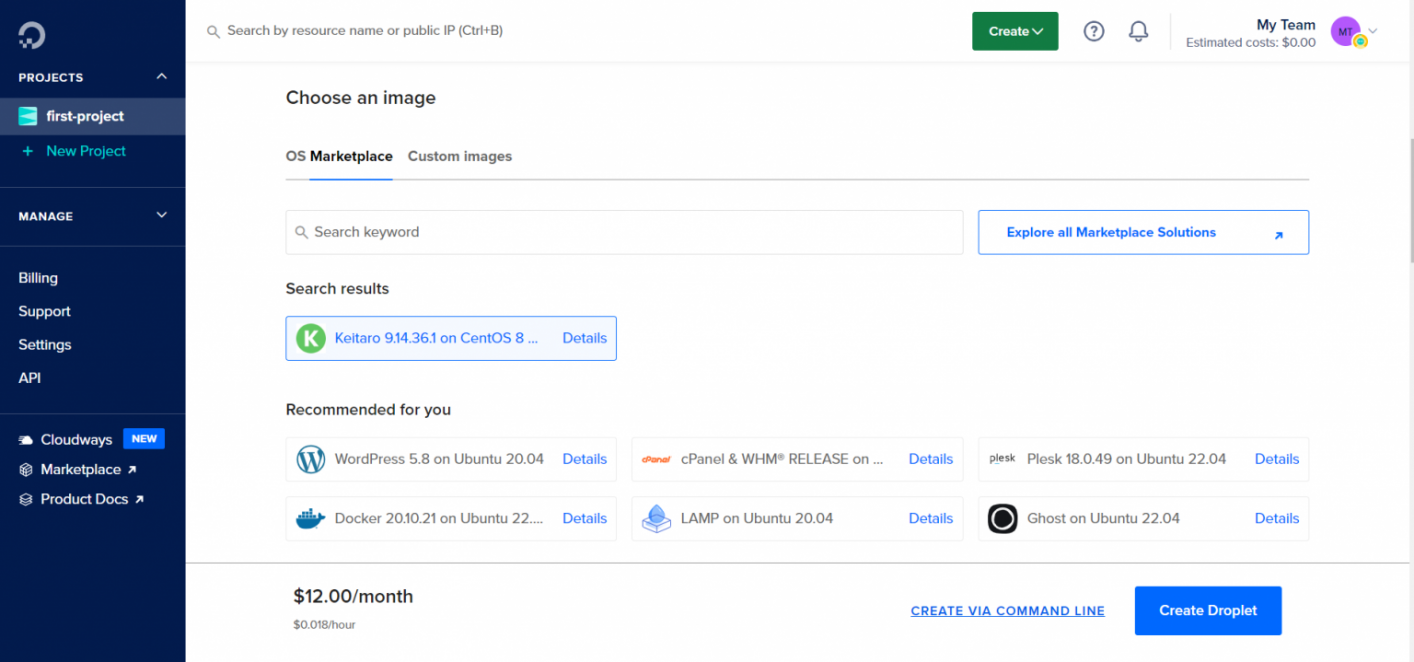Click the NEW badge next to Cloudways
This screenshot has height=662, width=1414.
(144, 439)
